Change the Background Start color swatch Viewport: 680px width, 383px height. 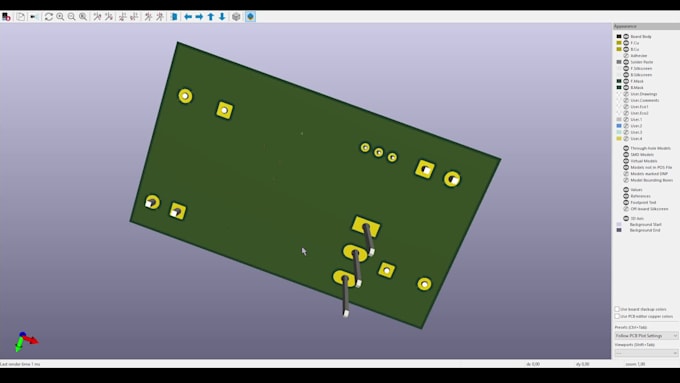(x=619, y=224)
